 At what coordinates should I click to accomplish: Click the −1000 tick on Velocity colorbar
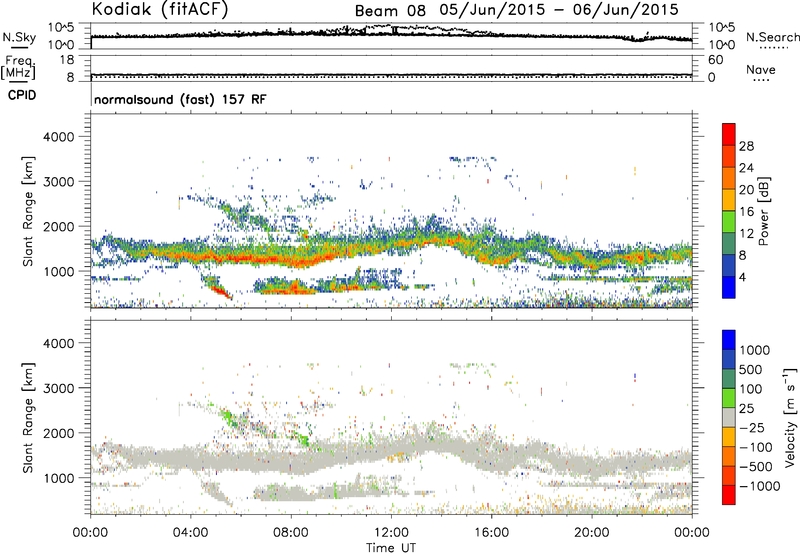point(760,486)
